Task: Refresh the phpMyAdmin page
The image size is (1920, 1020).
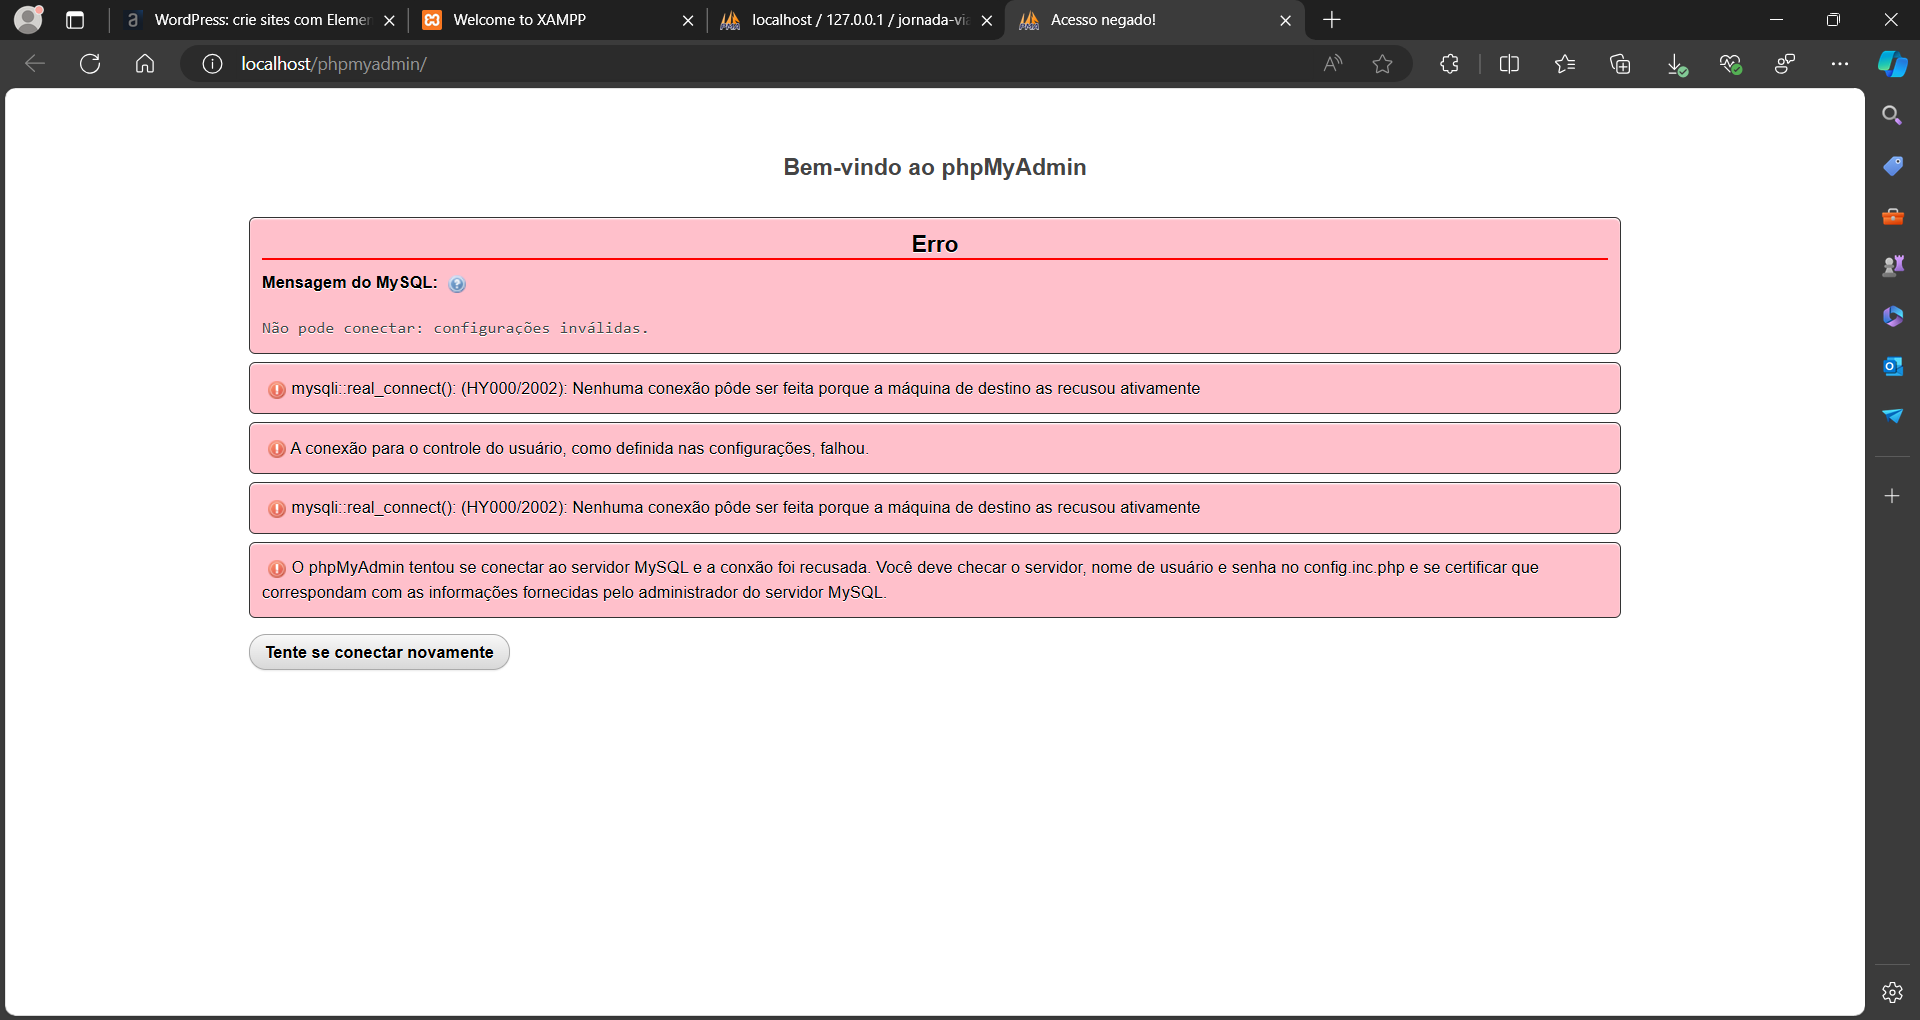Action: (x=90, y=64)
